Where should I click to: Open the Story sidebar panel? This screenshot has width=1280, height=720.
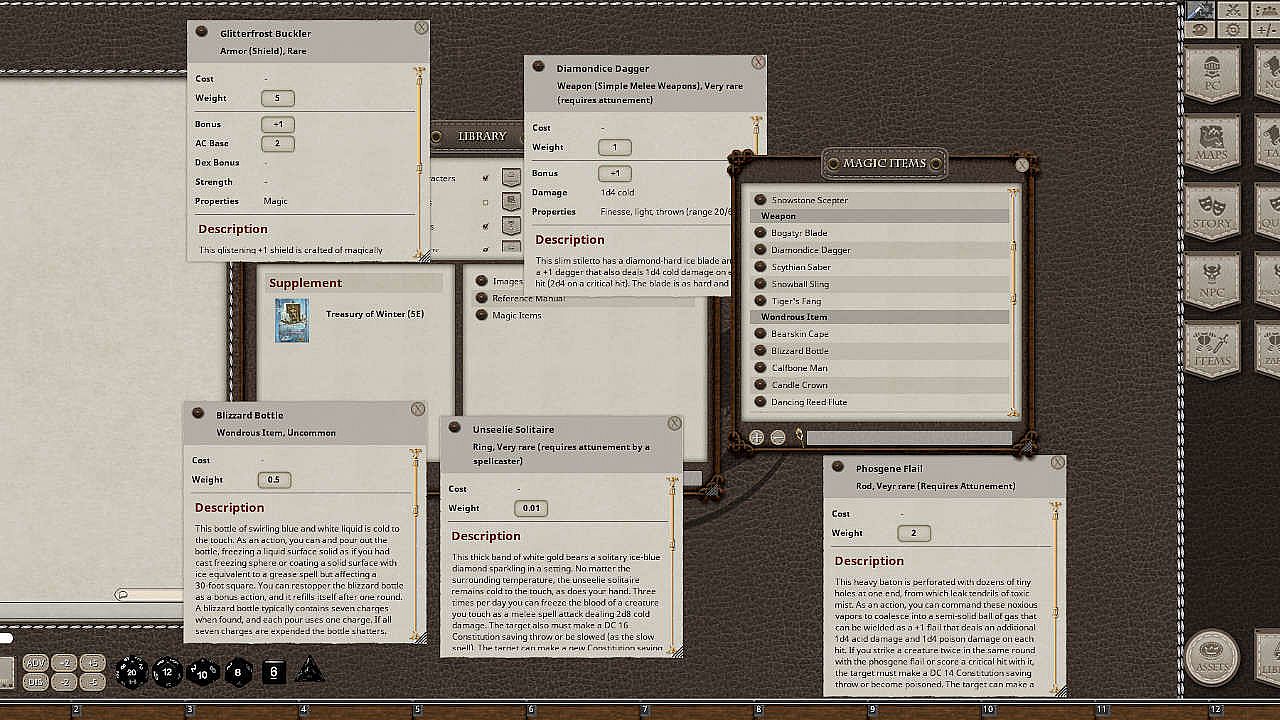point(1211,211)
